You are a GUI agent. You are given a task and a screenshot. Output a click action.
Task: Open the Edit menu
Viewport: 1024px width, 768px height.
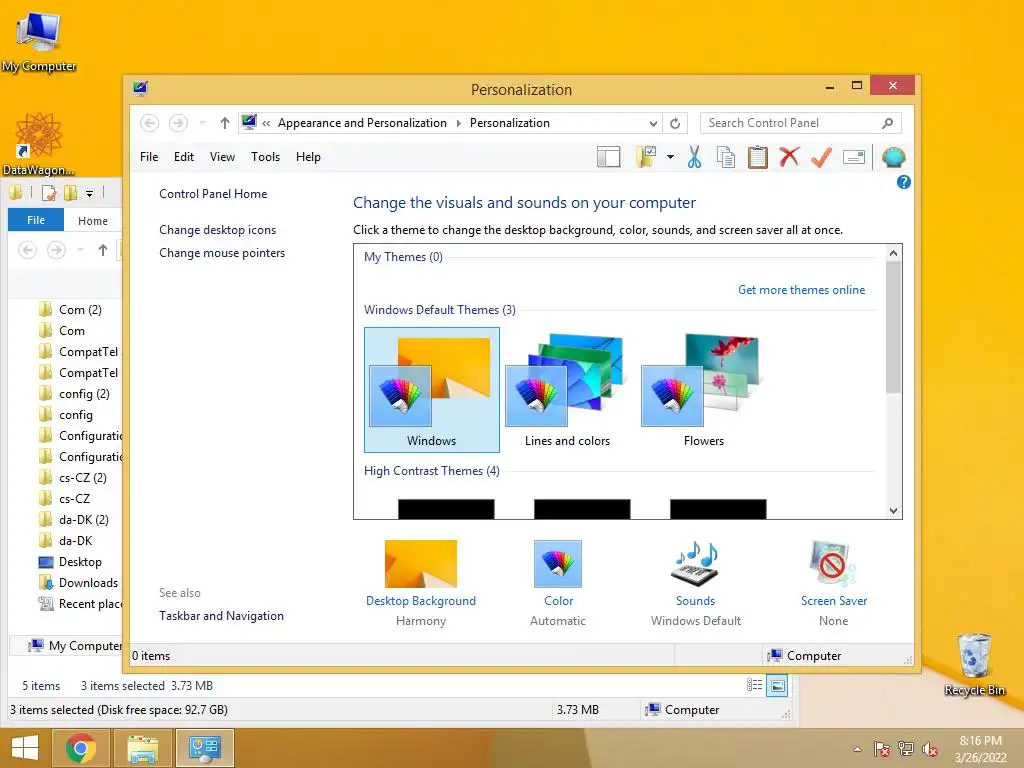click(184, 157)
